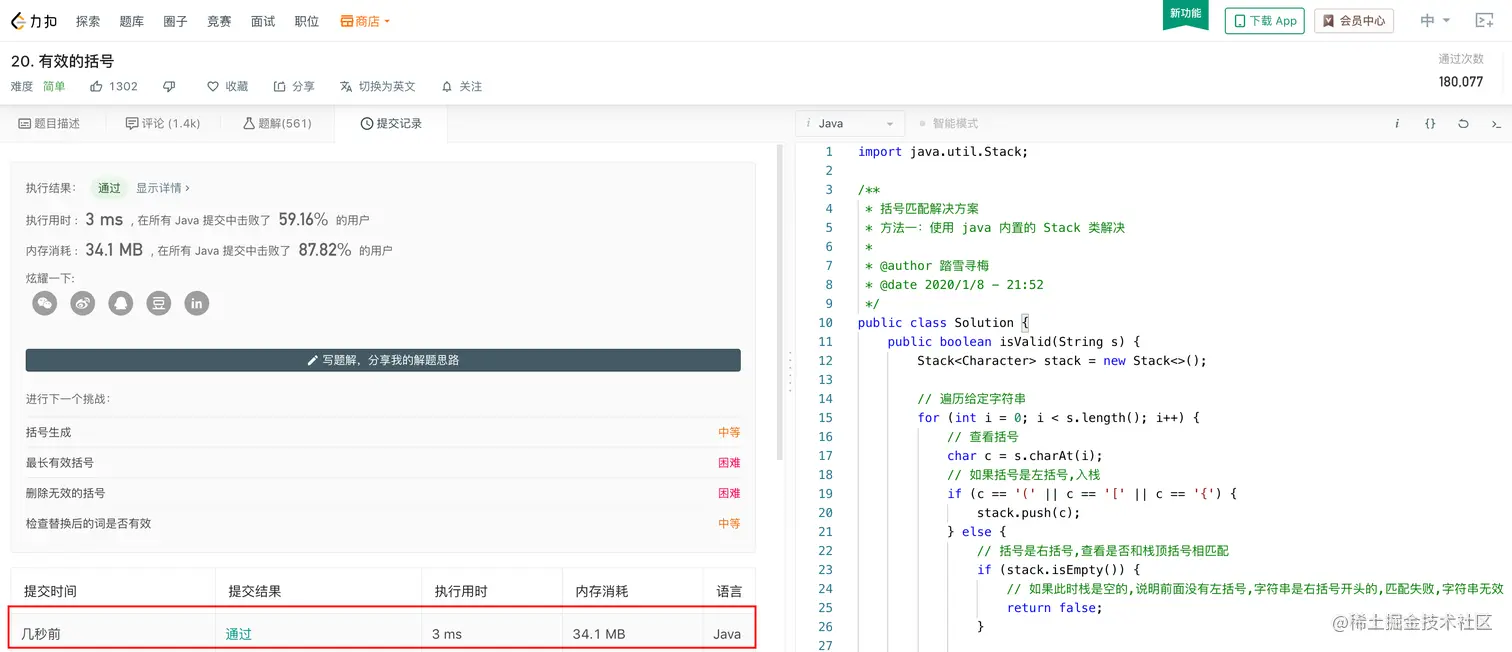1512x652 pixels.
Task: Click the 会员中心 button
Action: point(1354,20)
